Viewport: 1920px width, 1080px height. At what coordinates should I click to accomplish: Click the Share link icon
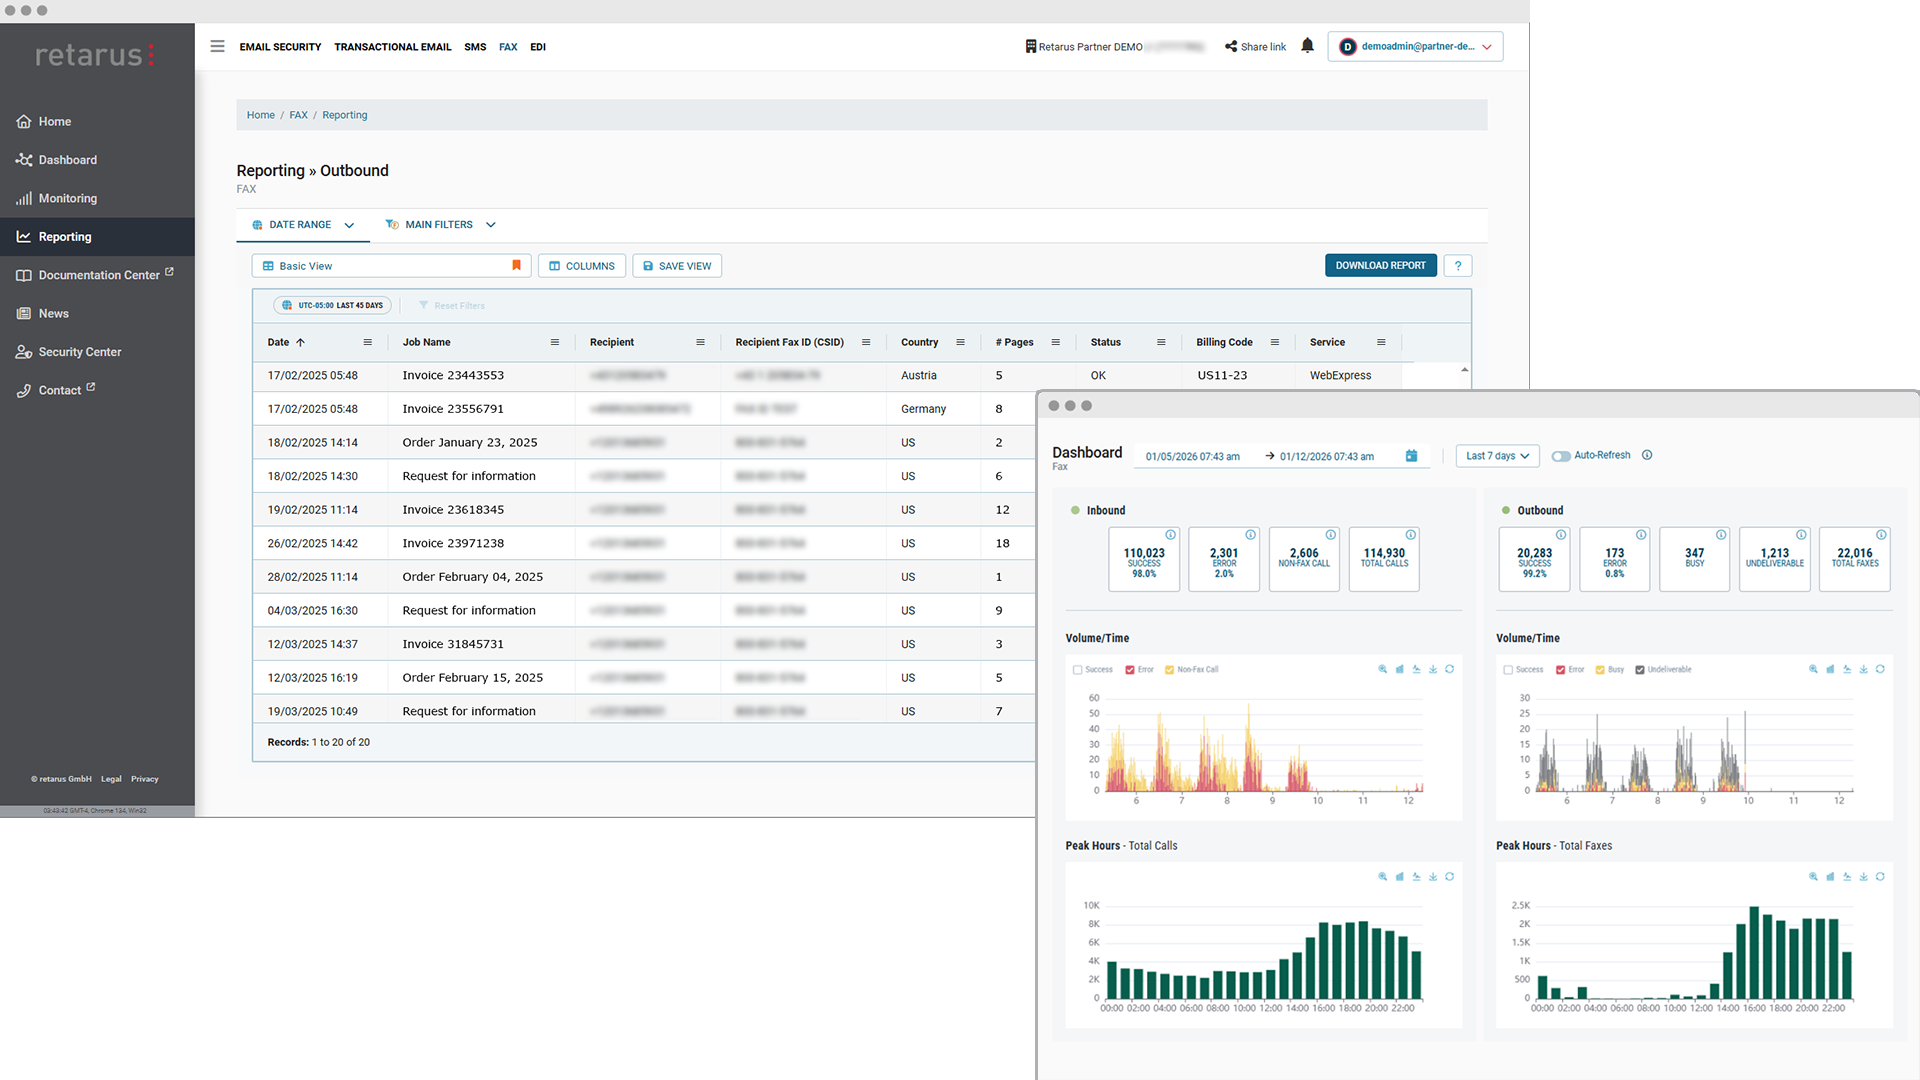pos(1231,46)
